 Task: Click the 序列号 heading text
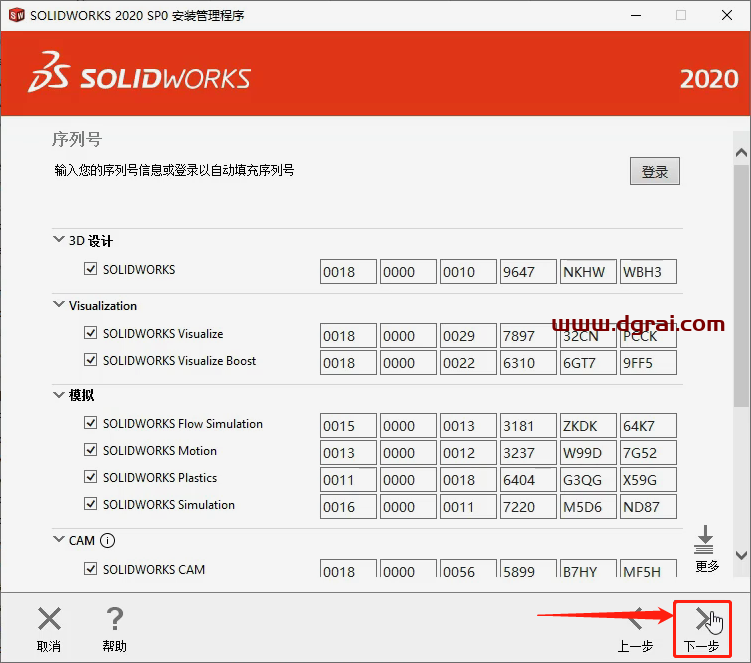tap(77, 139)
